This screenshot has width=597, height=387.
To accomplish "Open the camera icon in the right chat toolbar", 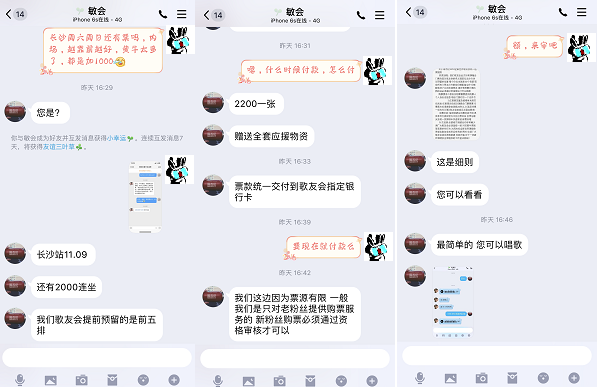I will (x=482, y=377).
